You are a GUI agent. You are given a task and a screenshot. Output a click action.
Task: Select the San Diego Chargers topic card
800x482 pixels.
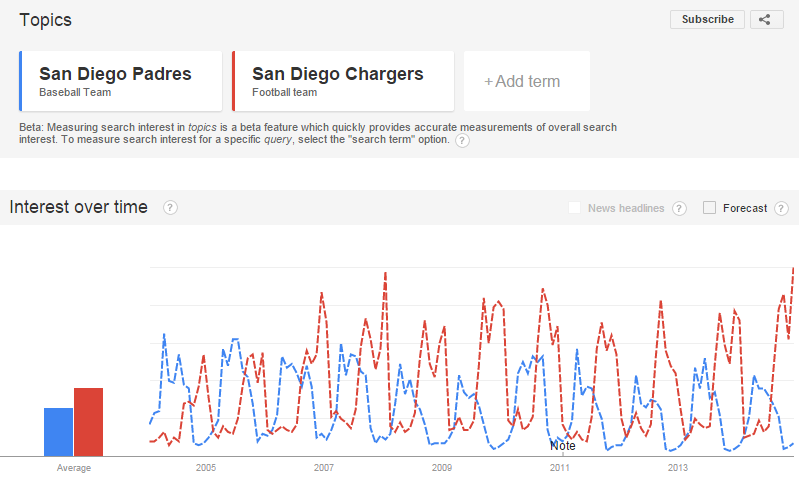click(342, 81)
